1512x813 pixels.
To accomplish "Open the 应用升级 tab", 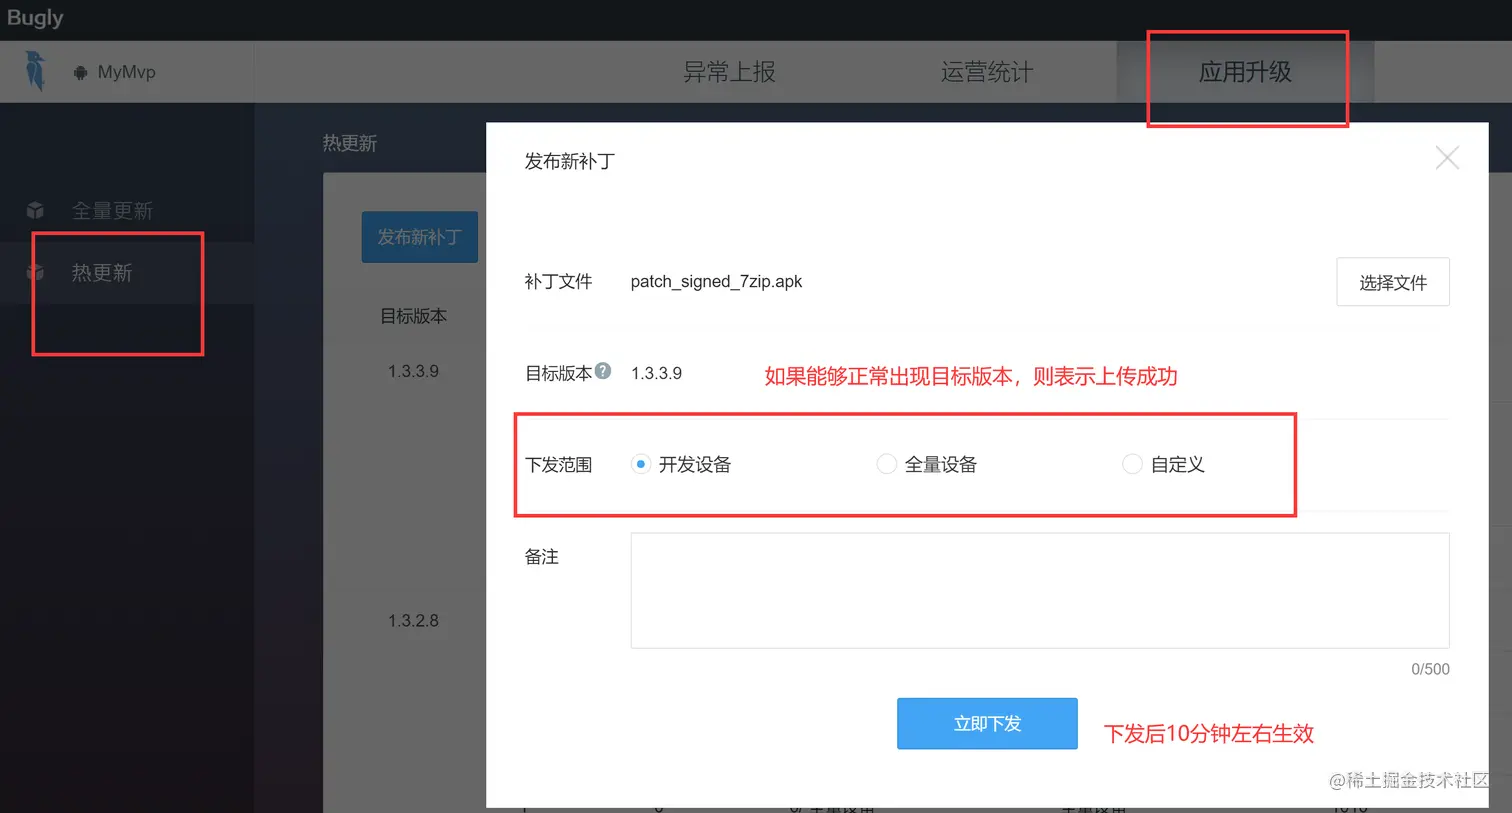I will (1245, 72).
